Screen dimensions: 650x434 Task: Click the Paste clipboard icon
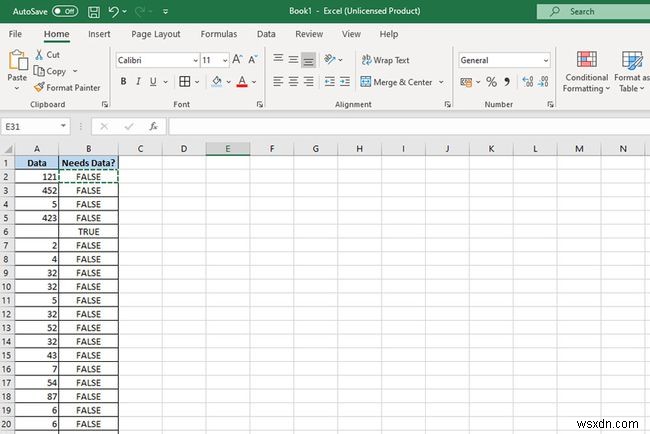click(x=17, y=60)
